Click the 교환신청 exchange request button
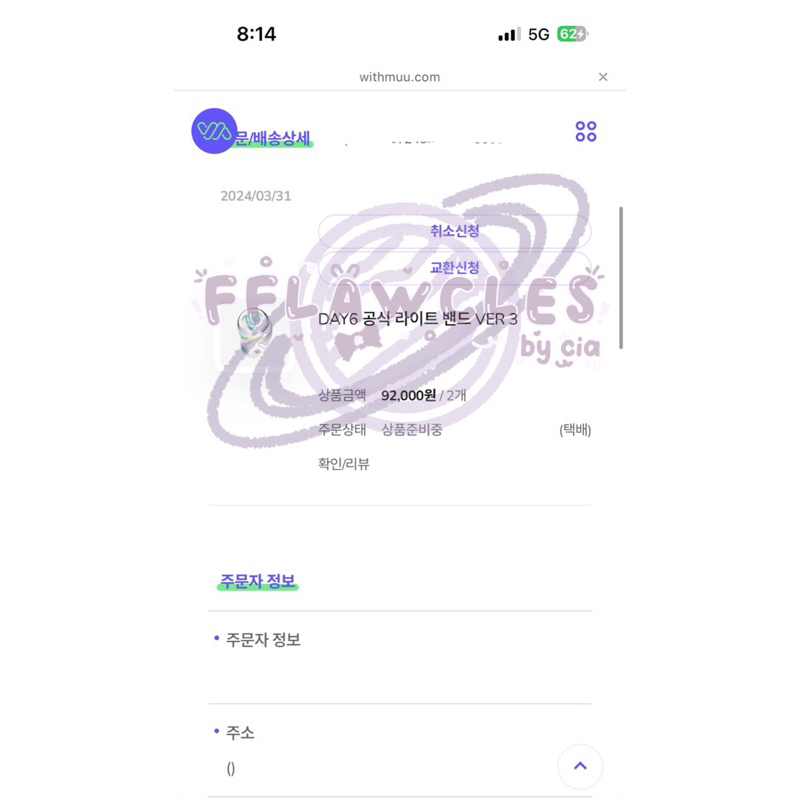The height and width of the screenshot is (800, 800). (x=455, y=267)
